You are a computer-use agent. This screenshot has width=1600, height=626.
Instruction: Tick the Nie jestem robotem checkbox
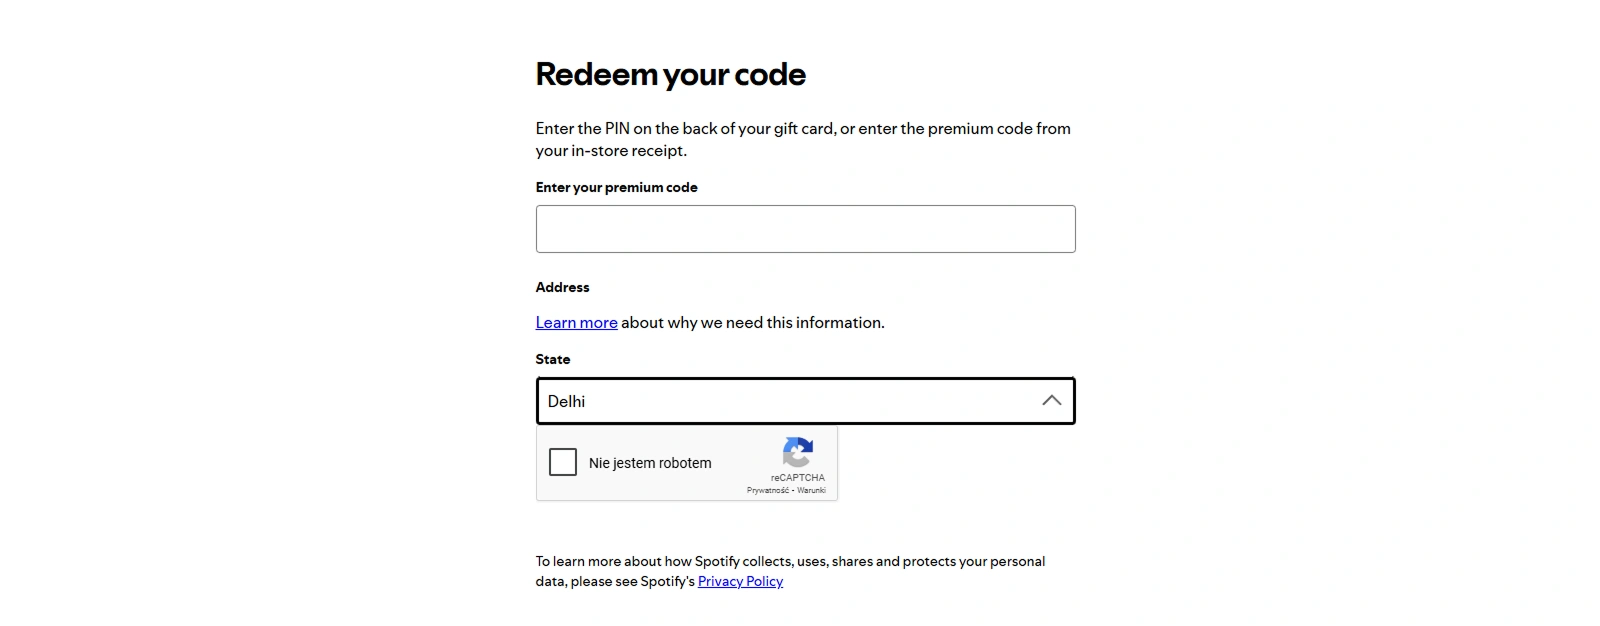[x=563, y=462]
